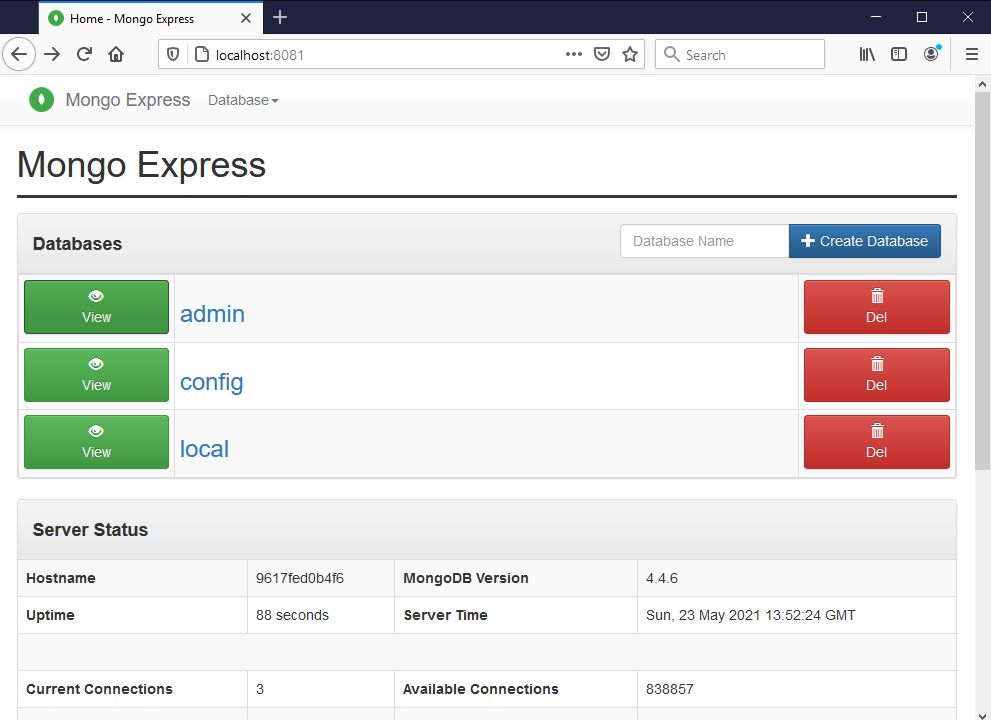The image size is (991, 720).
Task: Open a new browser tab with plus
Action: (280, 18)
